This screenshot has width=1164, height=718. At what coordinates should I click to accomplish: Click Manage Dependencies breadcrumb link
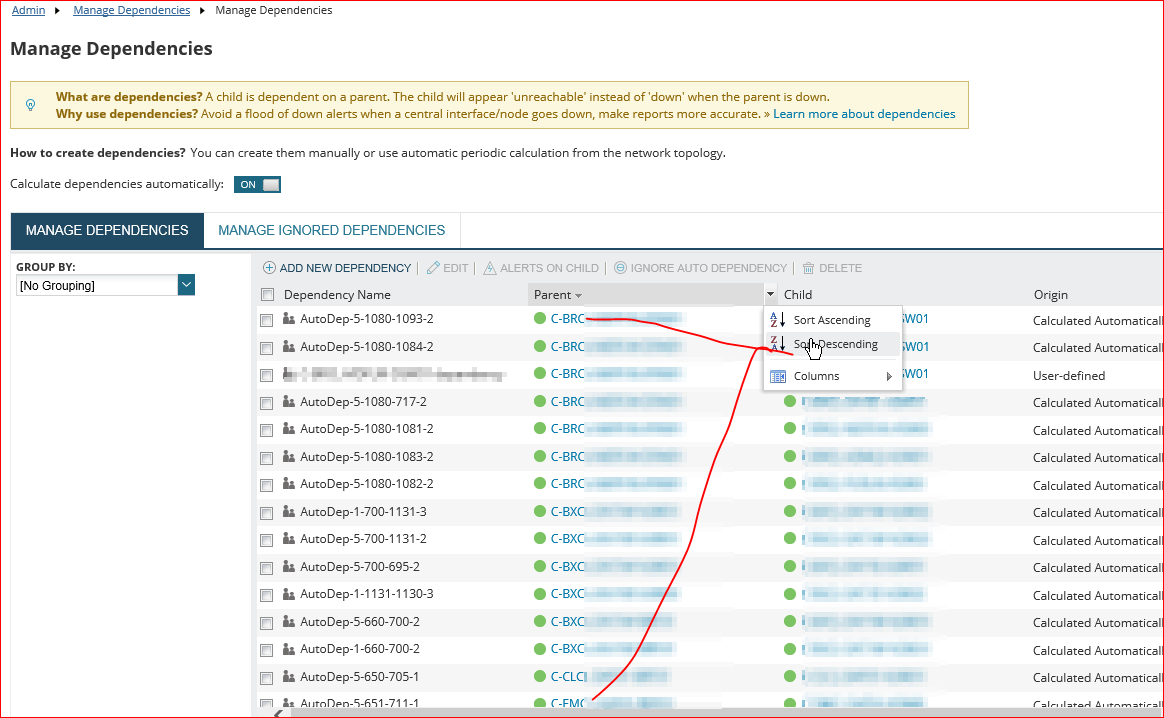[131, 10]
